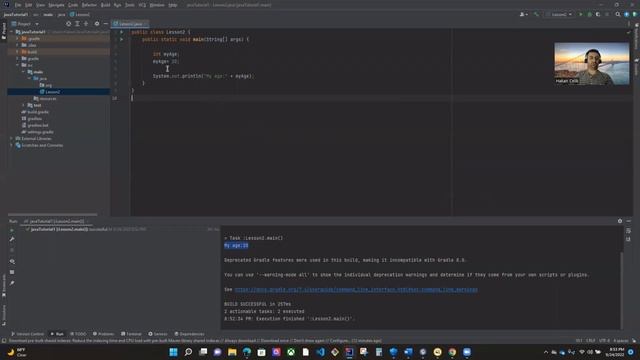Click Windows Start button on taskbar

pos(173,352)
